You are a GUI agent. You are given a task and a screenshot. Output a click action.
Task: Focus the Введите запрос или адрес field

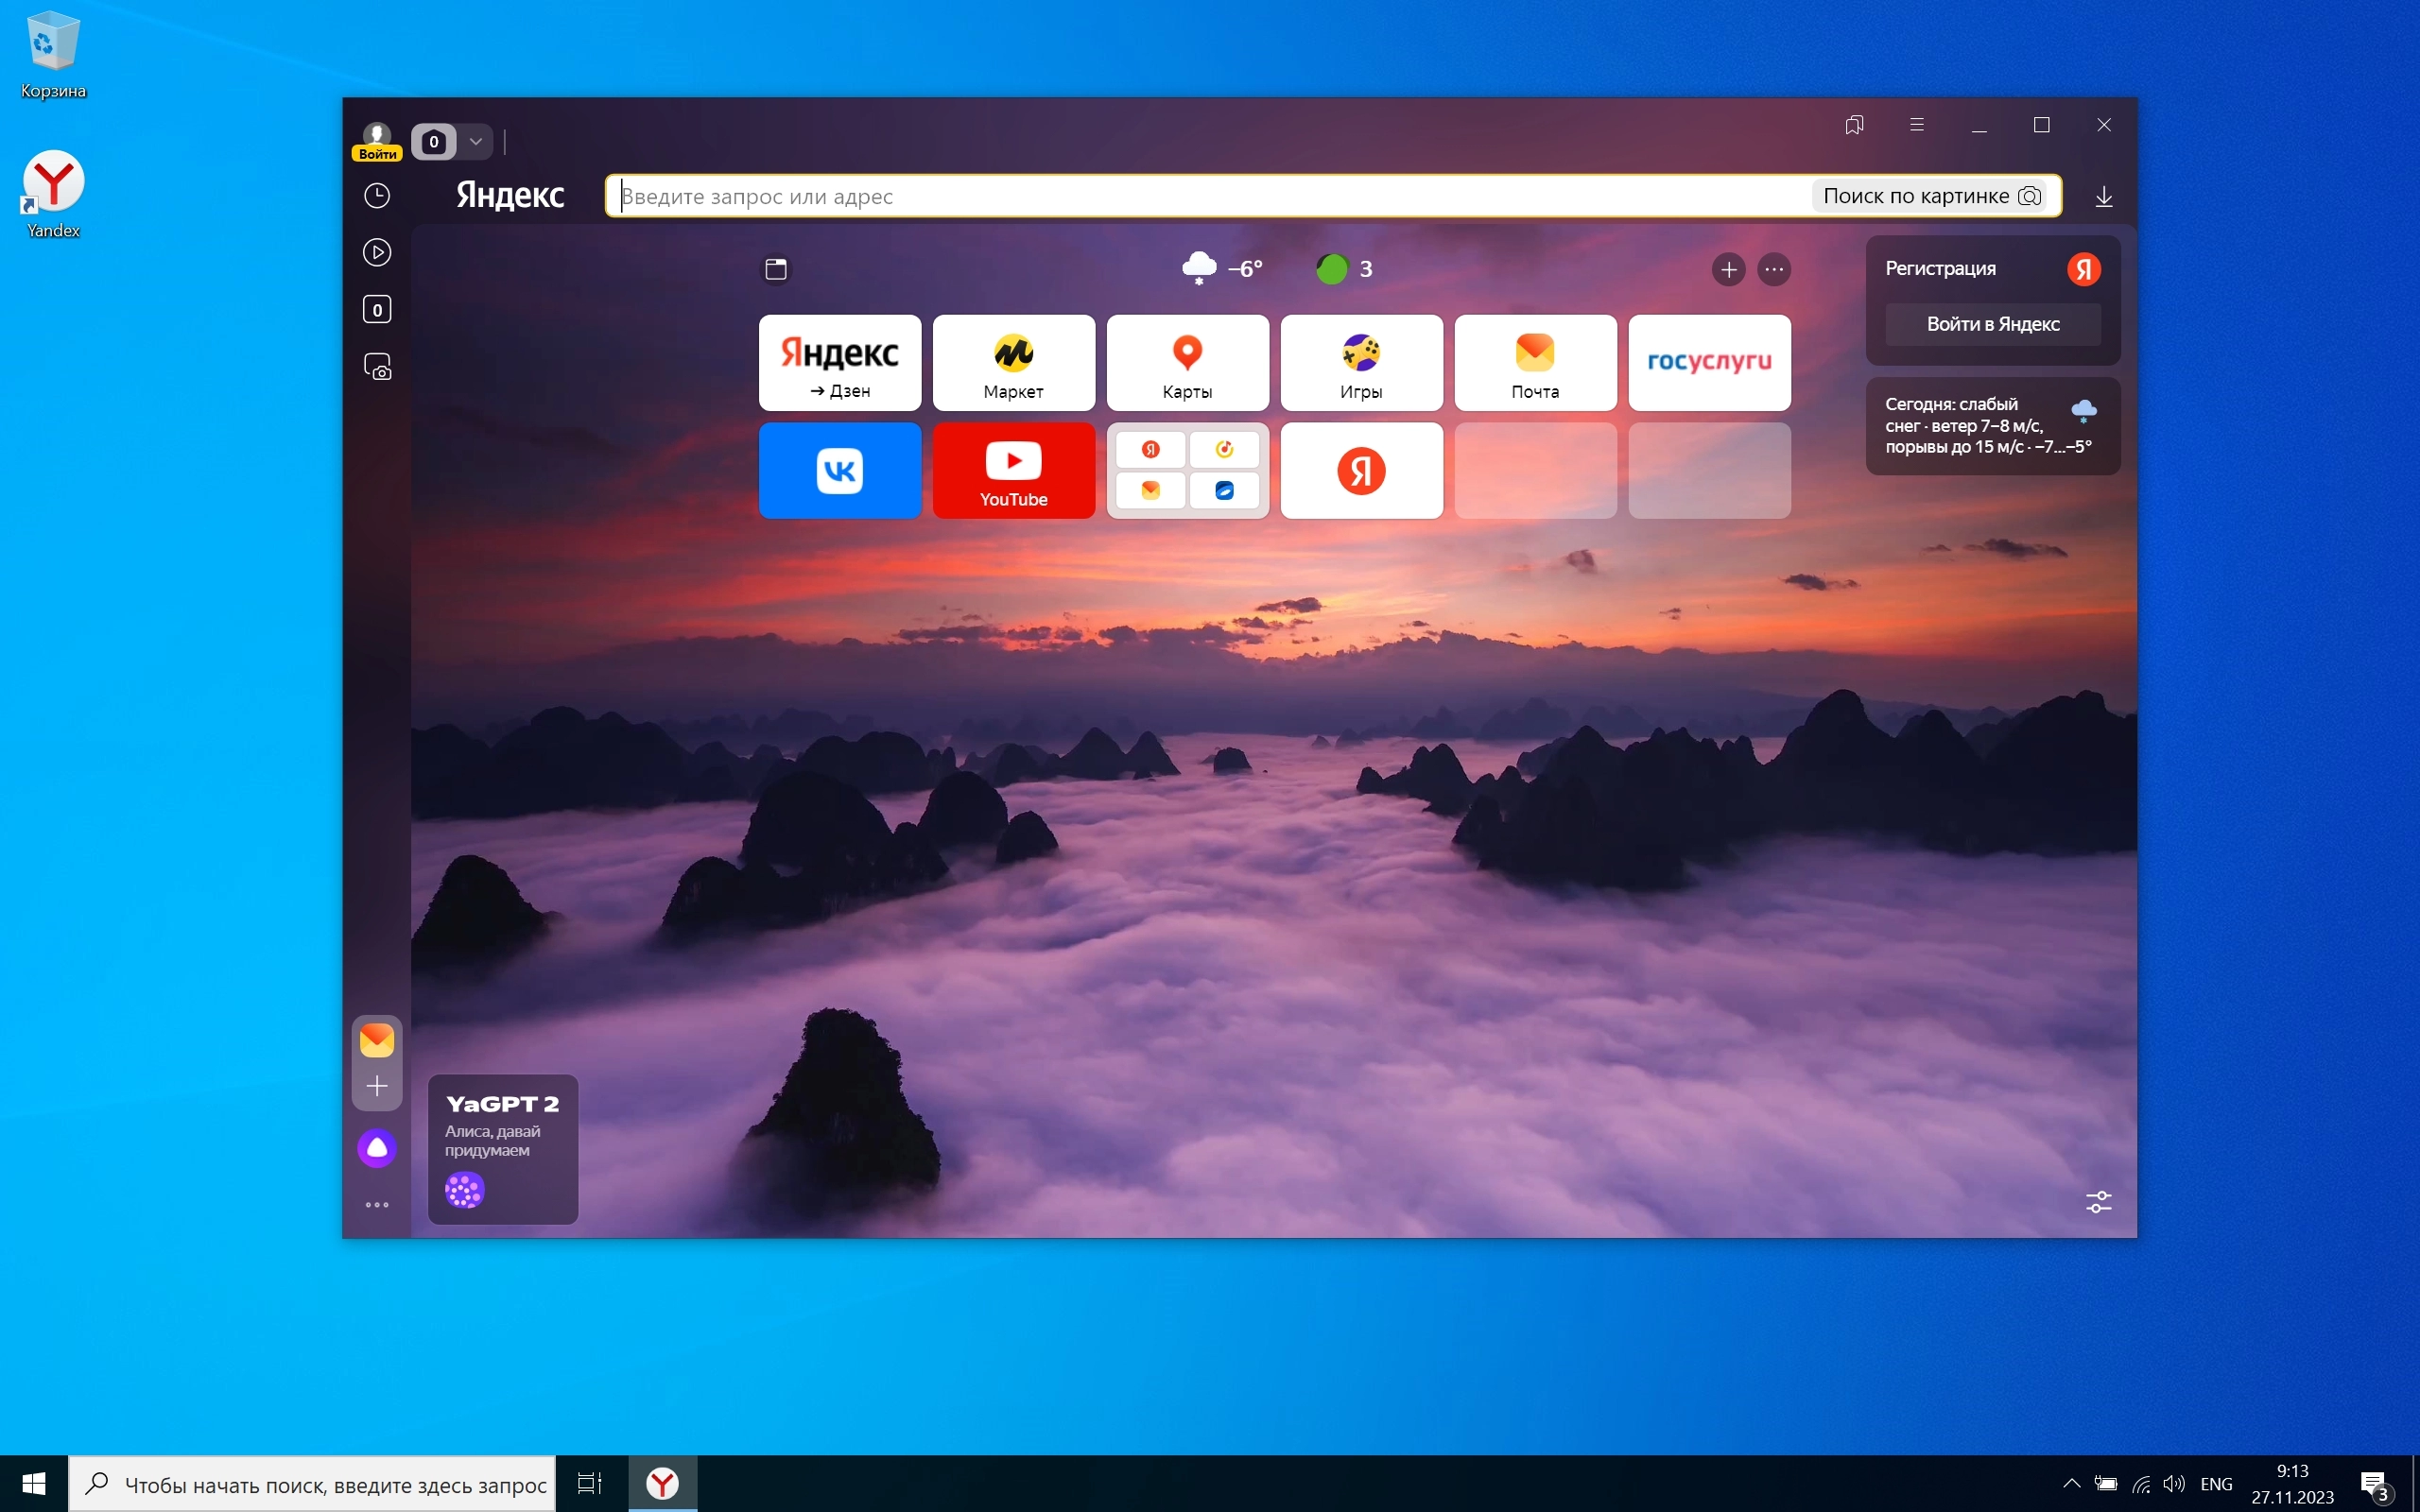pos(1200,196)
